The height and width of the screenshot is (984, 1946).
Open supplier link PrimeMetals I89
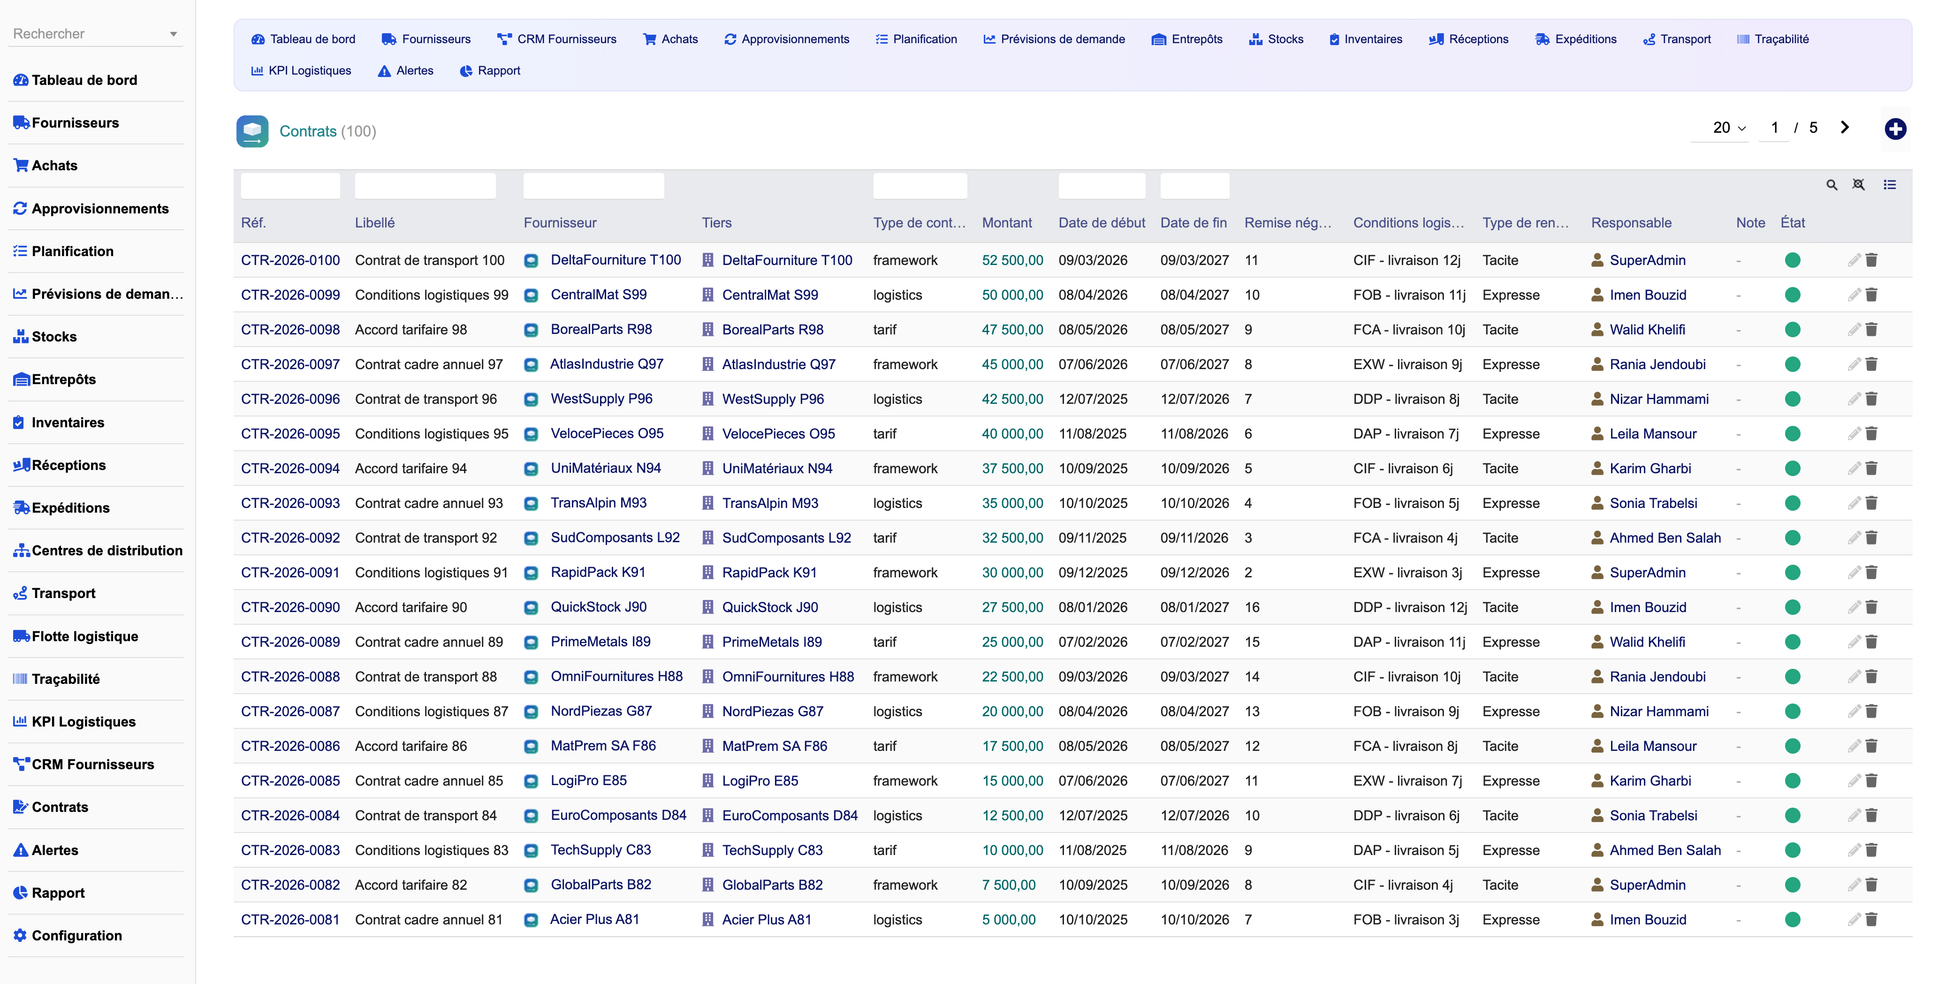[600, 642]
